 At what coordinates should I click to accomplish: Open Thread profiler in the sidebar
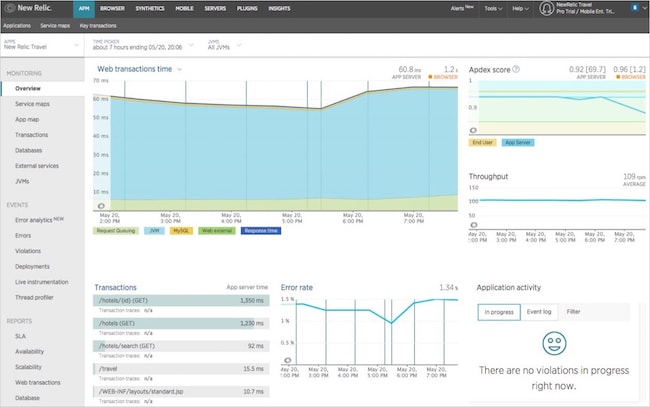pyautogui.click(x=34, y=298)
